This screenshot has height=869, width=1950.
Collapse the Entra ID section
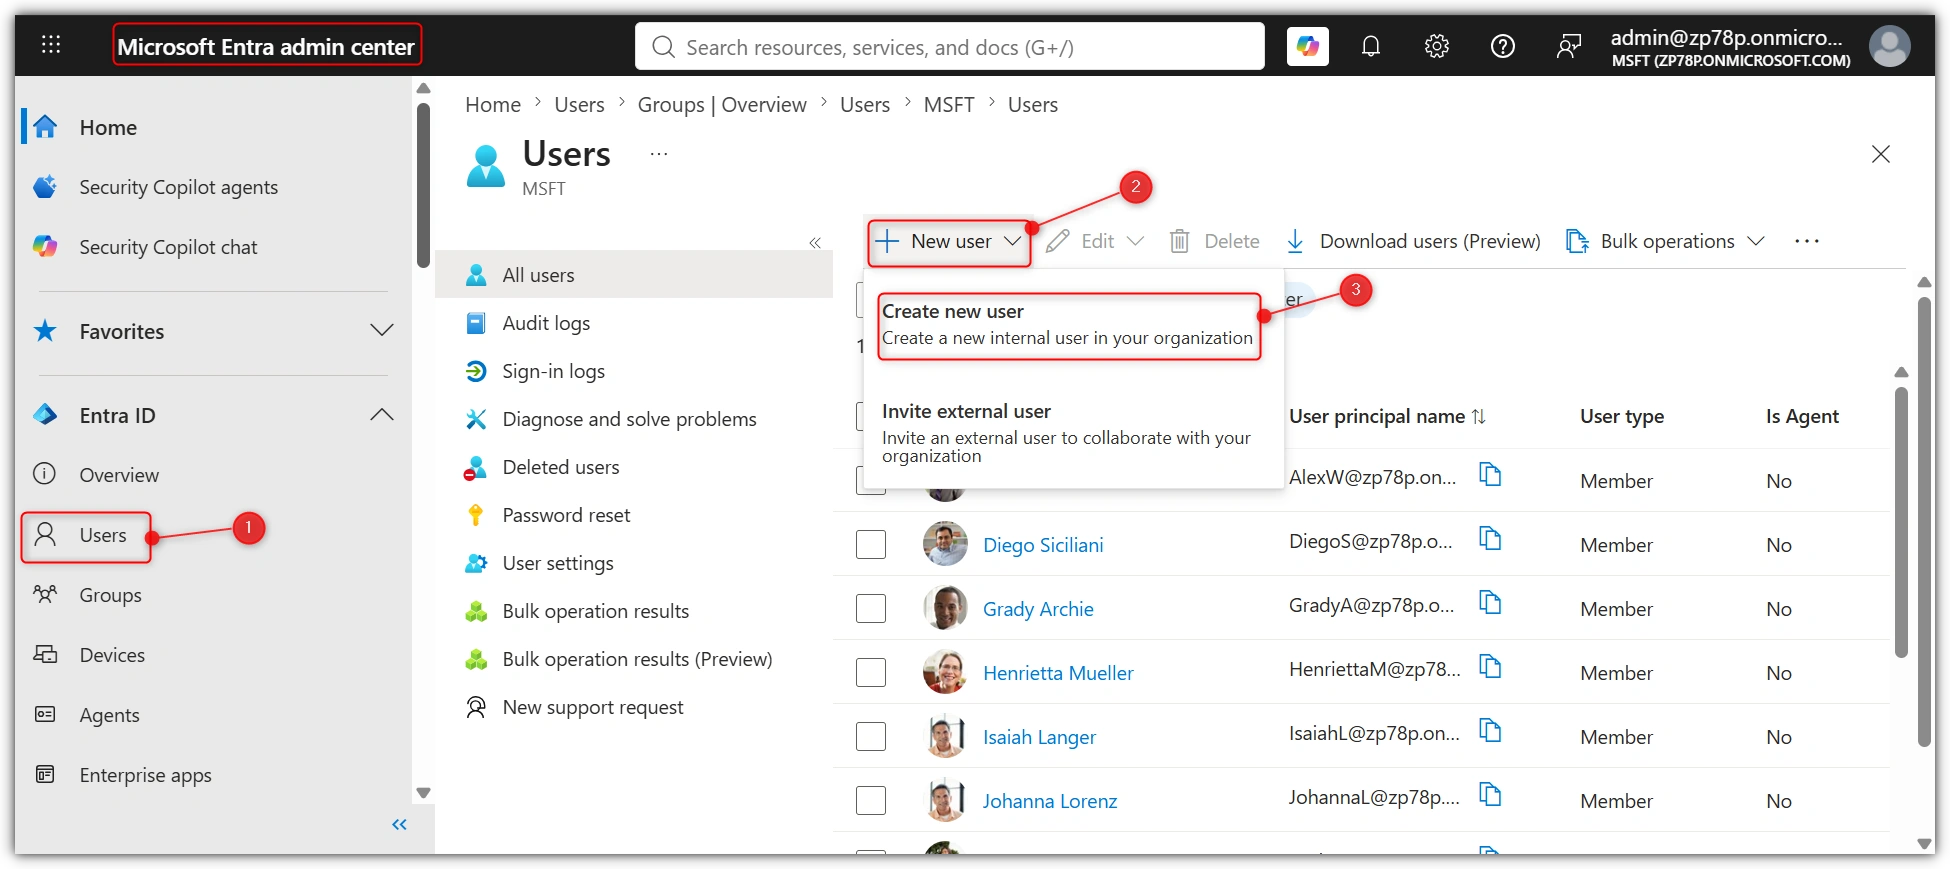pyautogui.click(x=381, y=414)
